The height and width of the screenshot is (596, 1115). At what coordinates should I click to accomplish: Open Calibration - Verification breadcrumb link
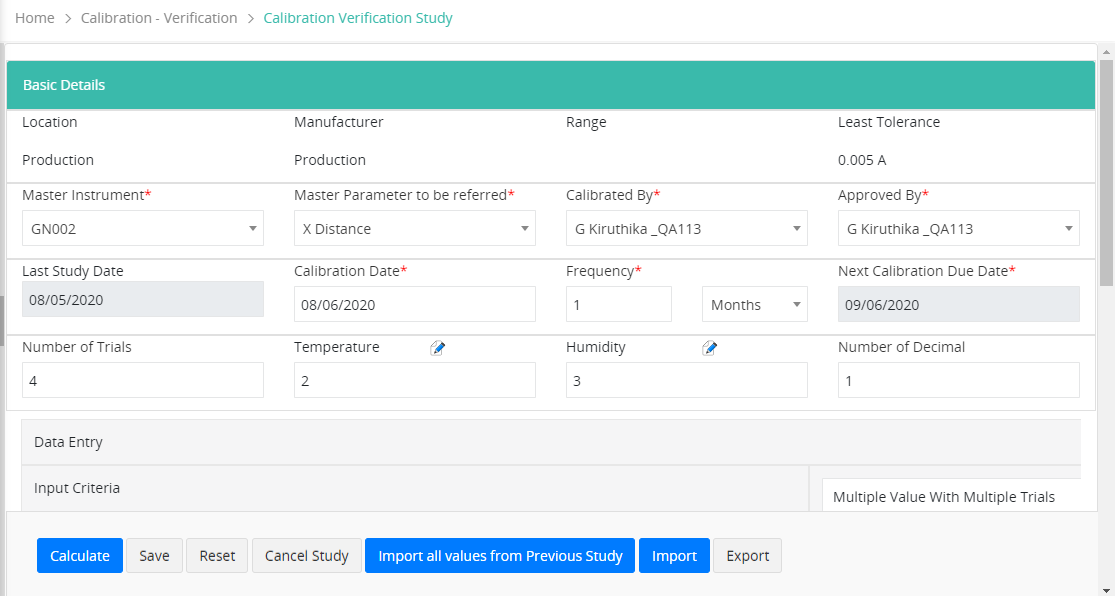(159, 18)
